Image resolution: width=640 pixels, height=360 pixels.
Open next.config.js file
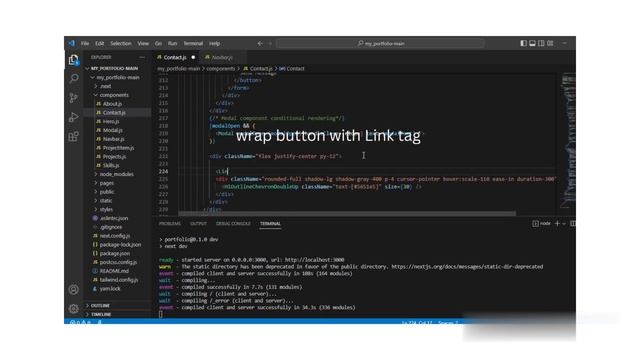coord(115,236)
